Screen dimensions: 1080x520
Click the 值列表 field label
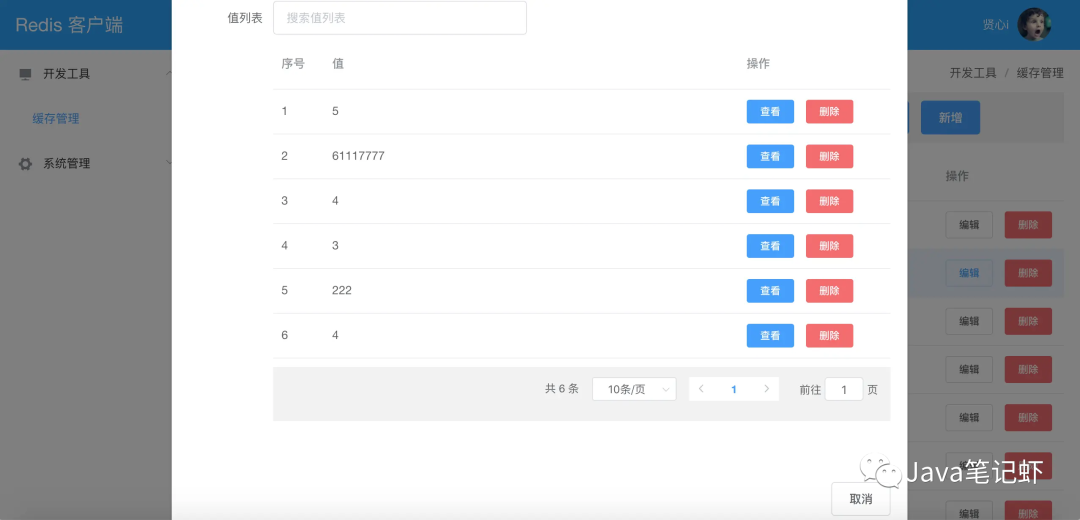click(245, 18)
